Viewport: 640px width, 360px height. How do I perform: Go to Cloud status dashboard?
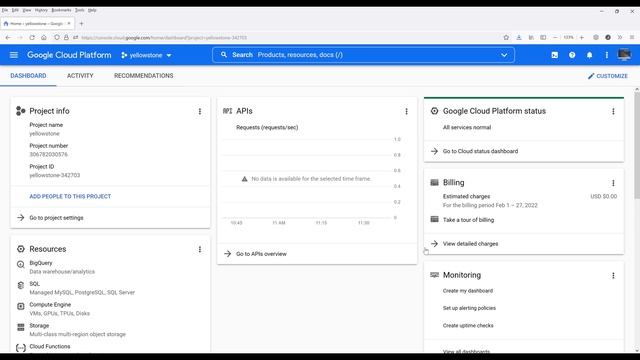pos(480,151)
